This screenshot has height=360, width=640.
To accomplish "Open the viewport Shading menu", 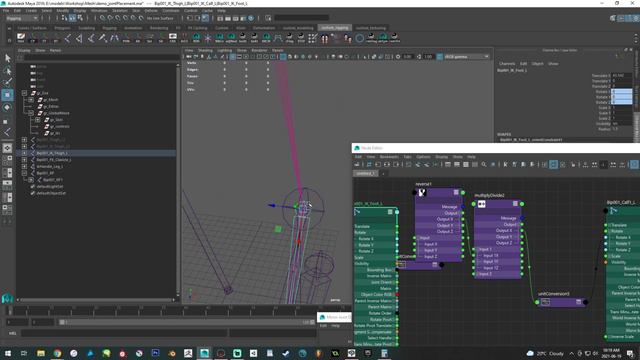I will click(x=205, y=51).
